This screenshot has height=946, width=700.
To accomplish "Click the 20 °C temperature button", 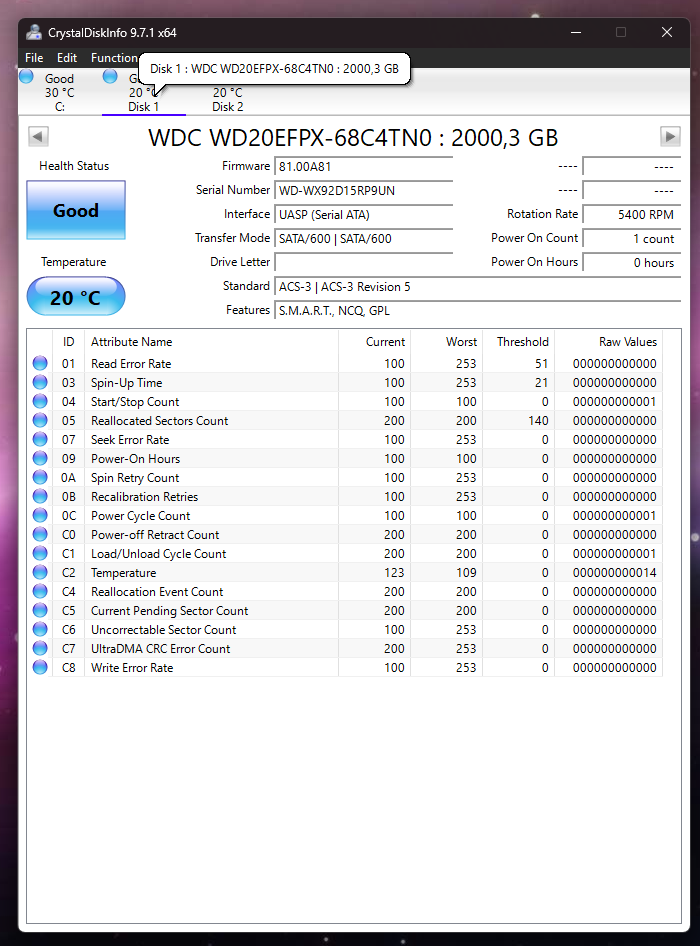I will [x=76, y=296].
